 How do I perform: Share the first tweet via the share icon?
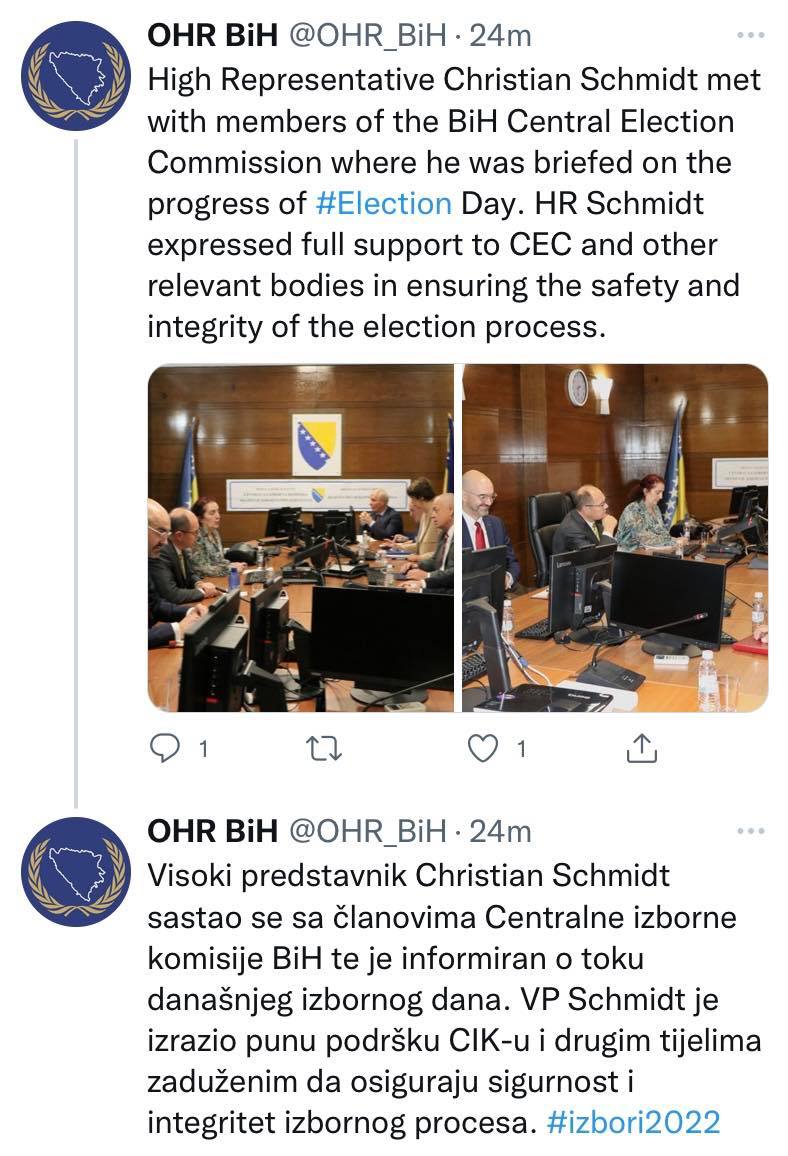pos(641,748)
